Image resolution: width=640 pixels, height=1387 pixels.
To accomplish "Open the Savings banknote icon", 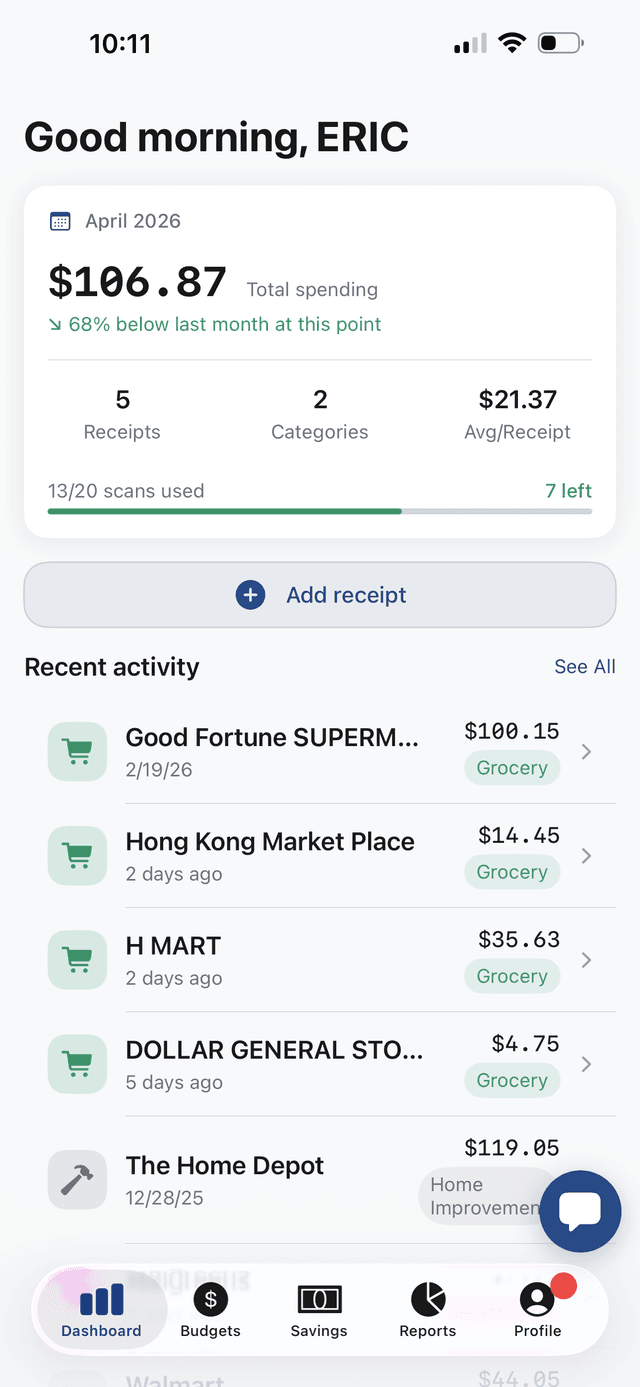I will [318, 1297].
